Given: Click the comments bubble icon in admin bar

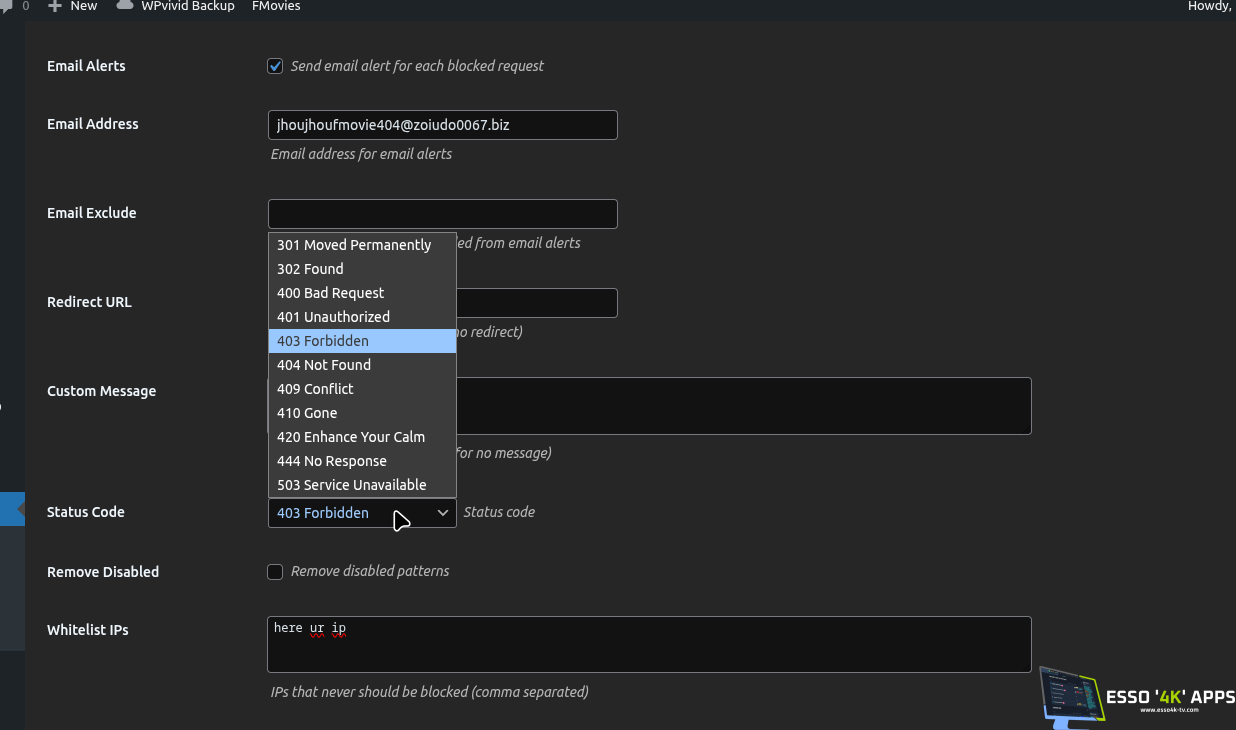Looking at the screenshot, I should pos(8,6).
